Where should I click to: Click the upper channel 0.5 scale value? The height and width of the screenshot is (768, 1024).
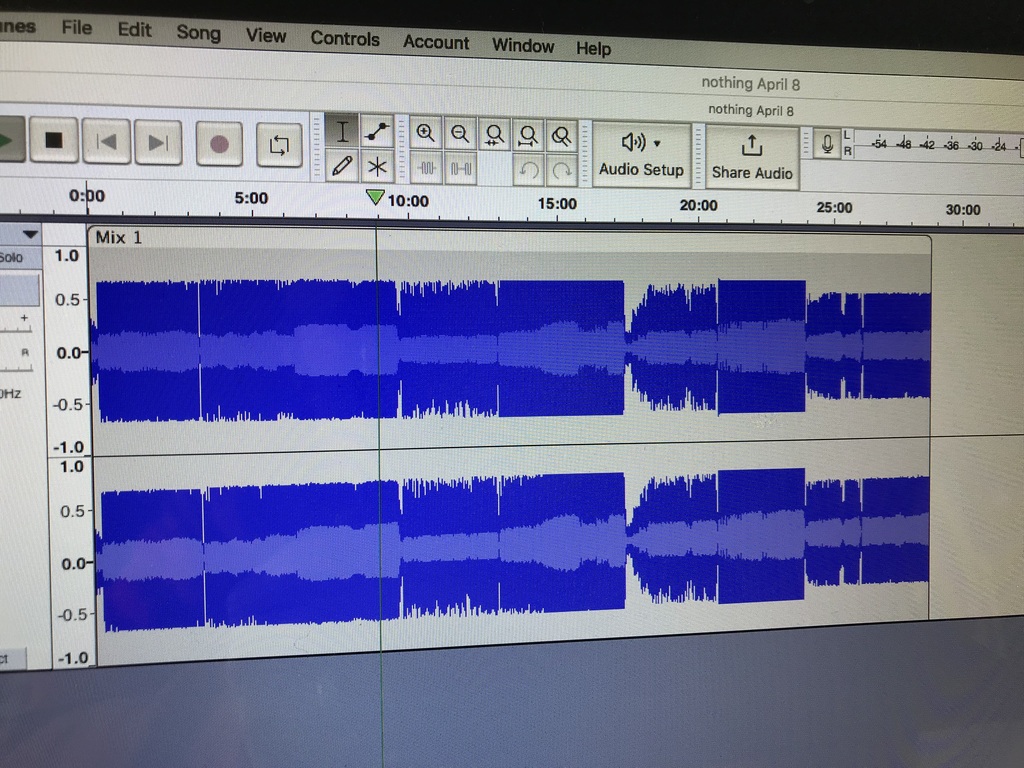tap(68, 300)
